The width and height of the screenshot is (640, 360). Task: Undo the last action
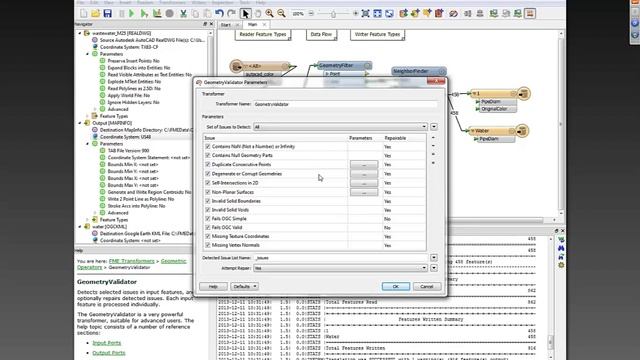coord(220,13)
